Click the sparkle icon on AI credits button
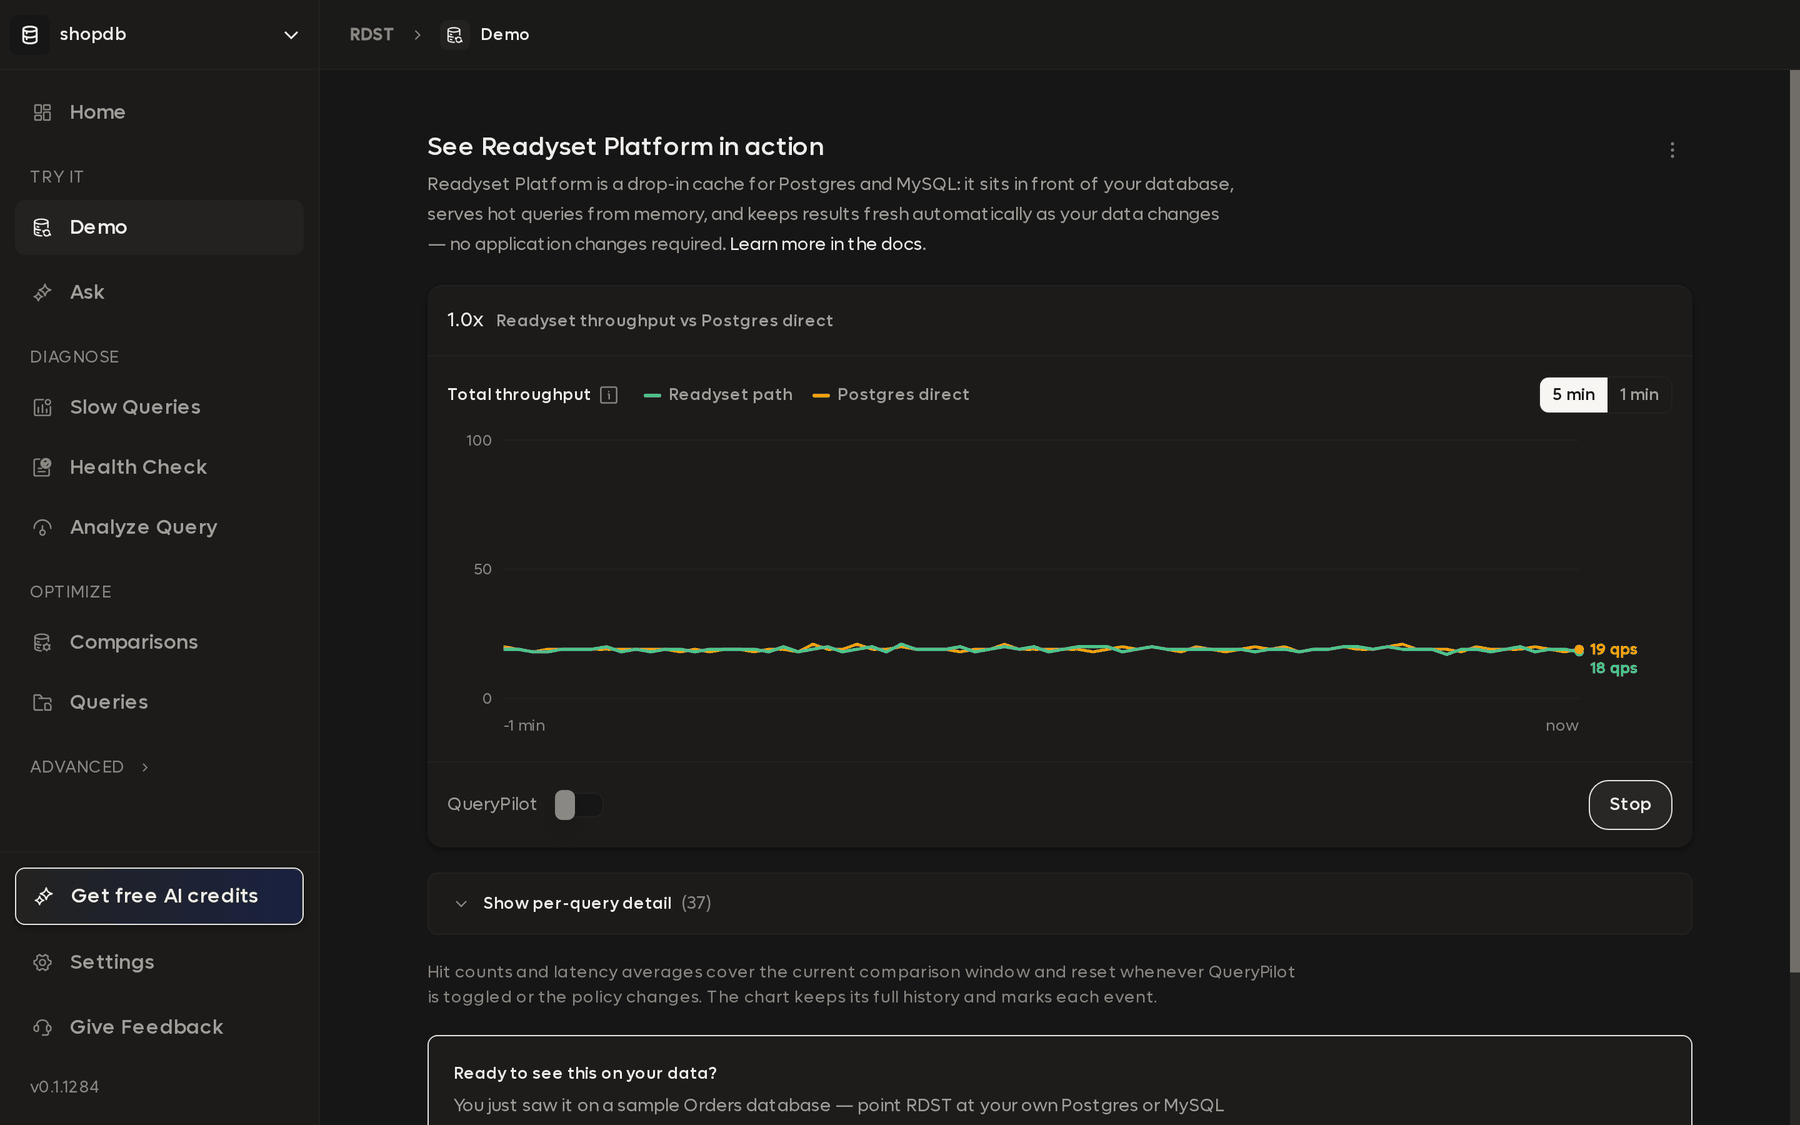This screenshot has width=1800, height=1125. coord(44,896)
